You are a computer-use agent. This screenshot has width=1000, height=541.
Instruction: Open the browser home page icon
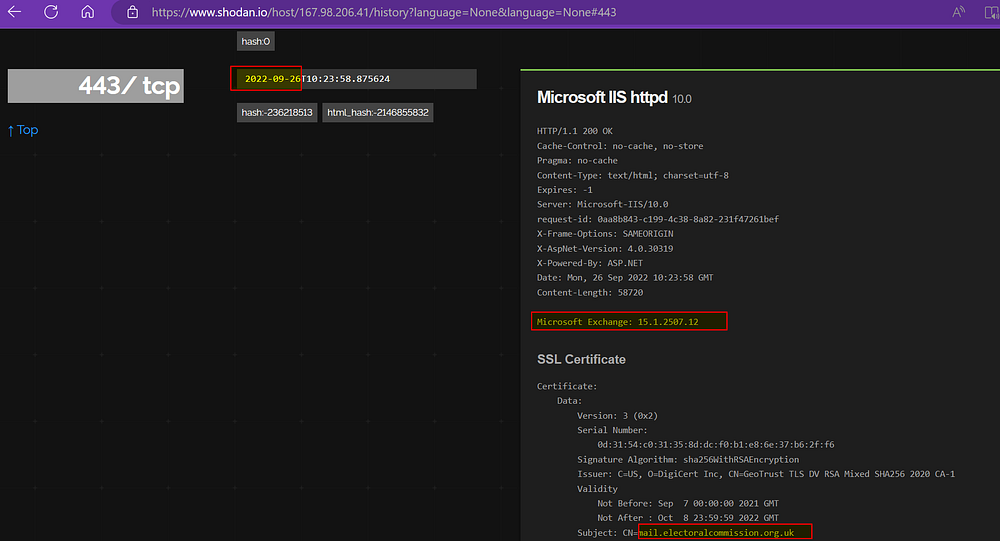[87, 11]
